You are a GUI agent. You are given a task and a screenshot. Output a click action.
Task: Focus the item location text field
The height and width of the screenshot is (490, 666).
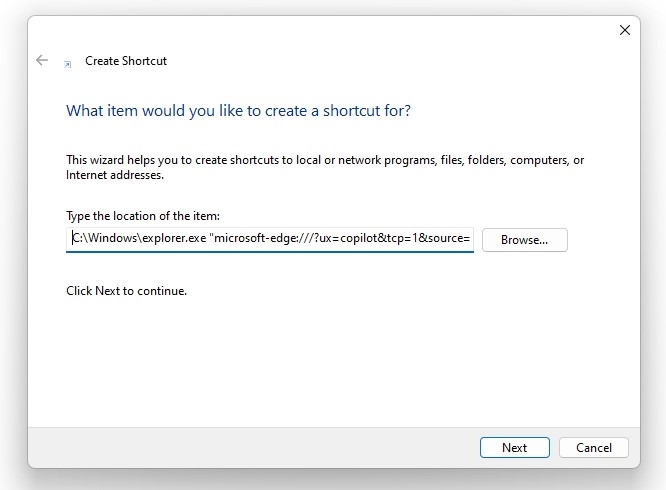[x=270, y=239]
